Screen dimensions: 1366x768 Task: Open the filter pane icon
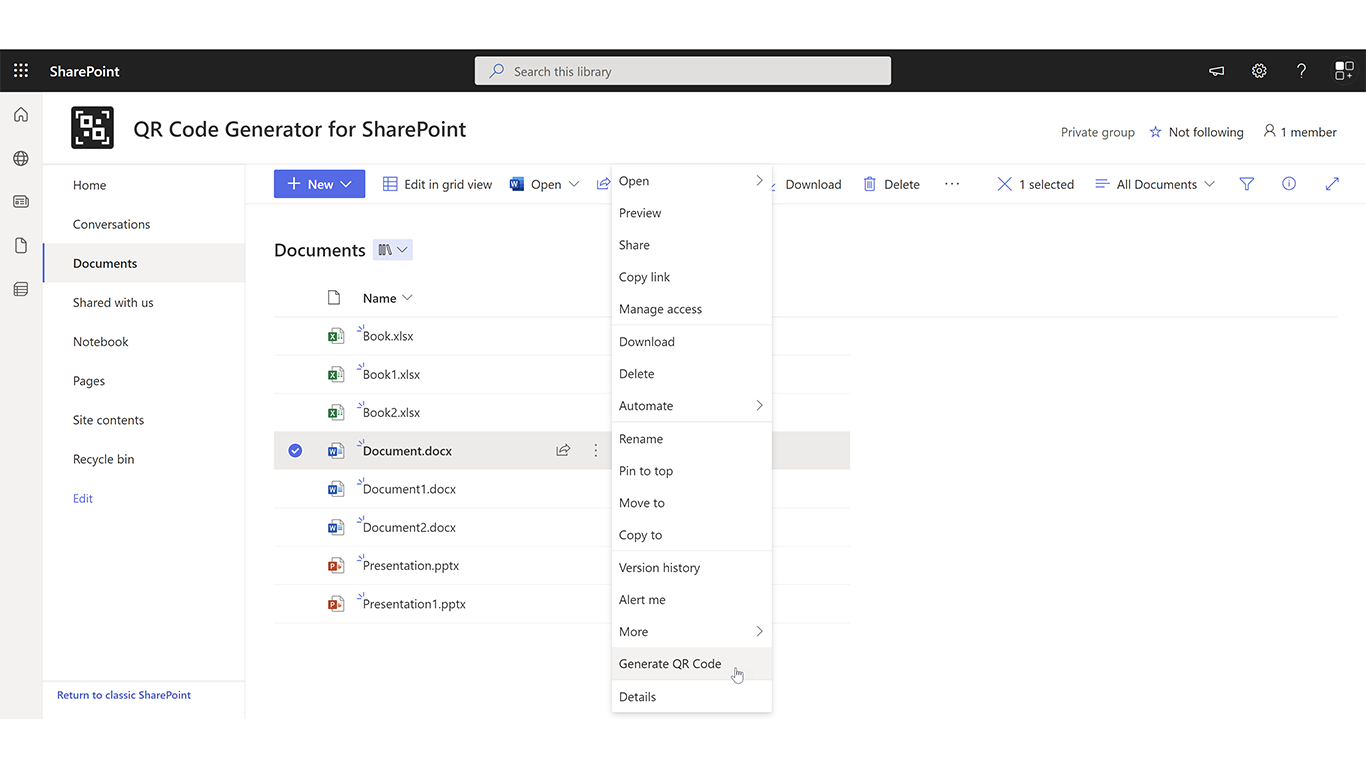coord(1247,184)
